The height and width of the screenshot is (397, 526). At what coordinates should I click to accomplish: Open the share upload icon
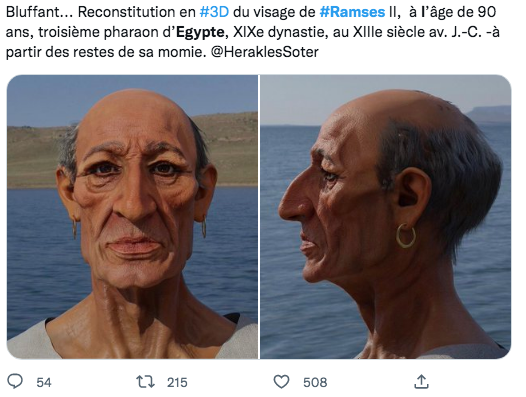[421, 382]
